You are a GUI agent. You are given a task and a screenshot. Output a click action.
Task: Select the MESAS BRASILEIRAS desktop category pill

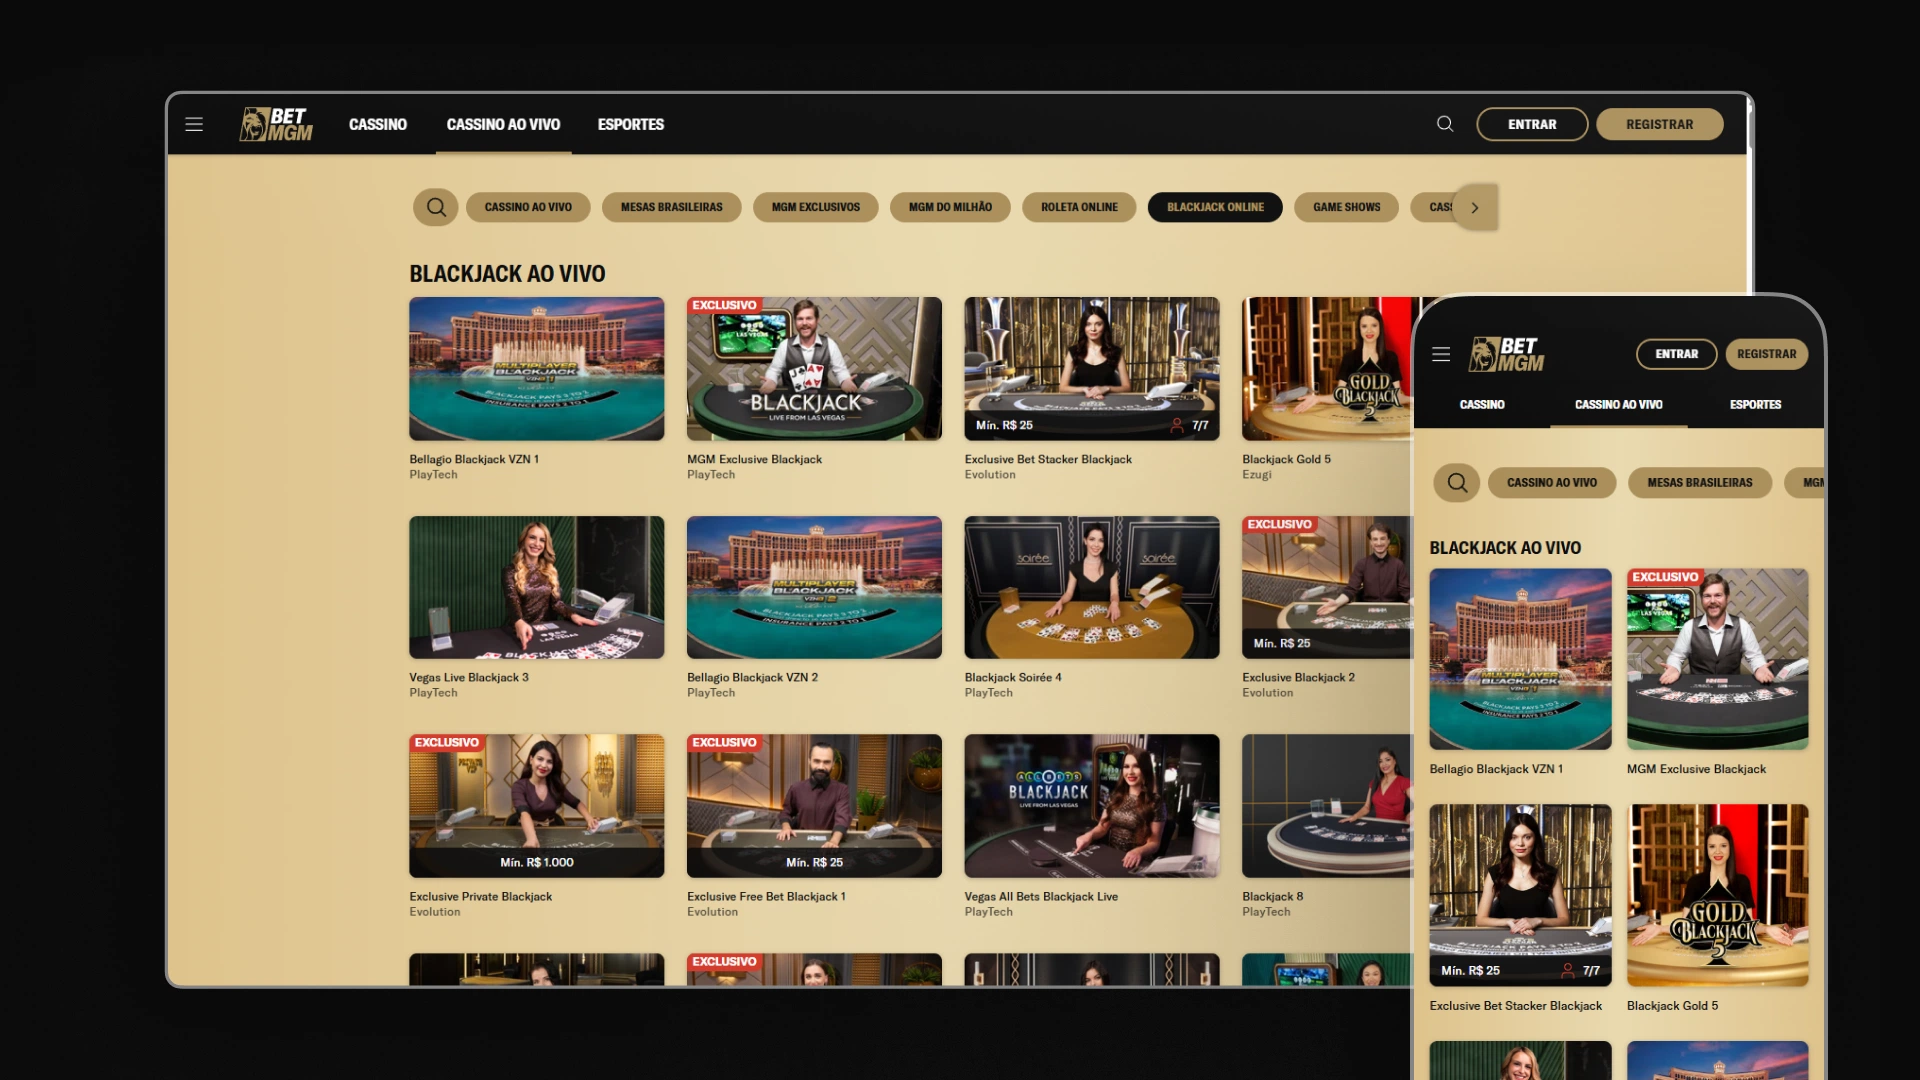click(x=672, y=207)
